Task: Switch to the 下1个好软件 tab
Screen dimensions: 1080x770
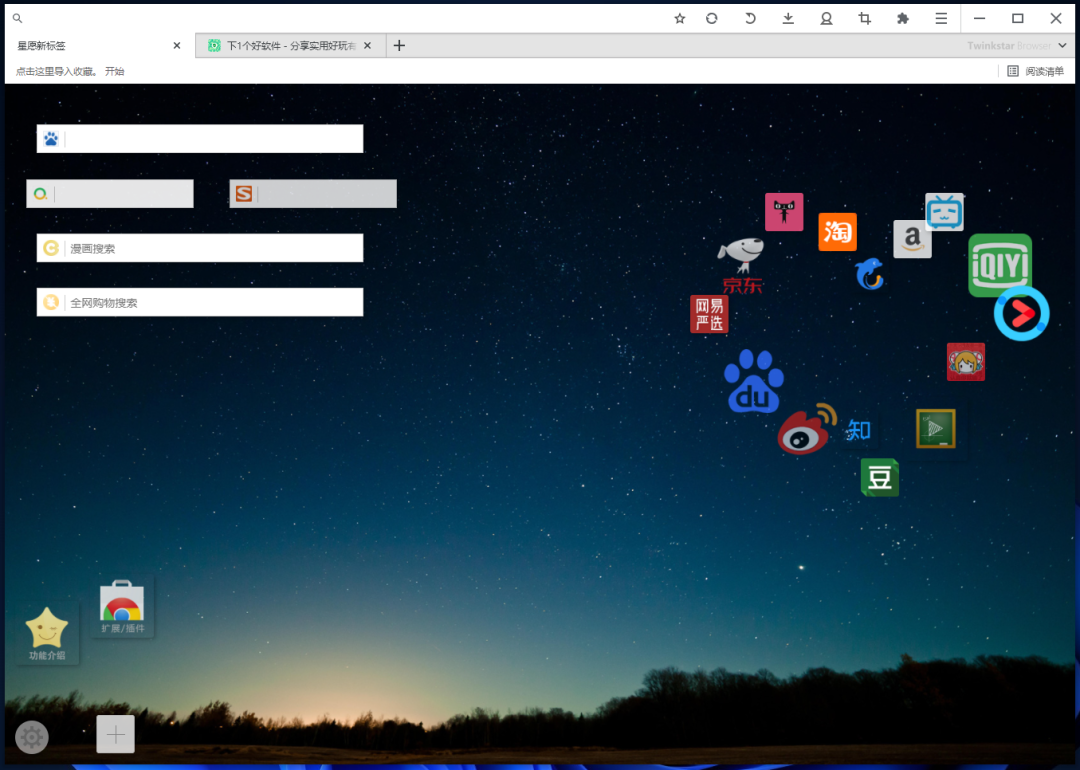Action: pos(285,46)
